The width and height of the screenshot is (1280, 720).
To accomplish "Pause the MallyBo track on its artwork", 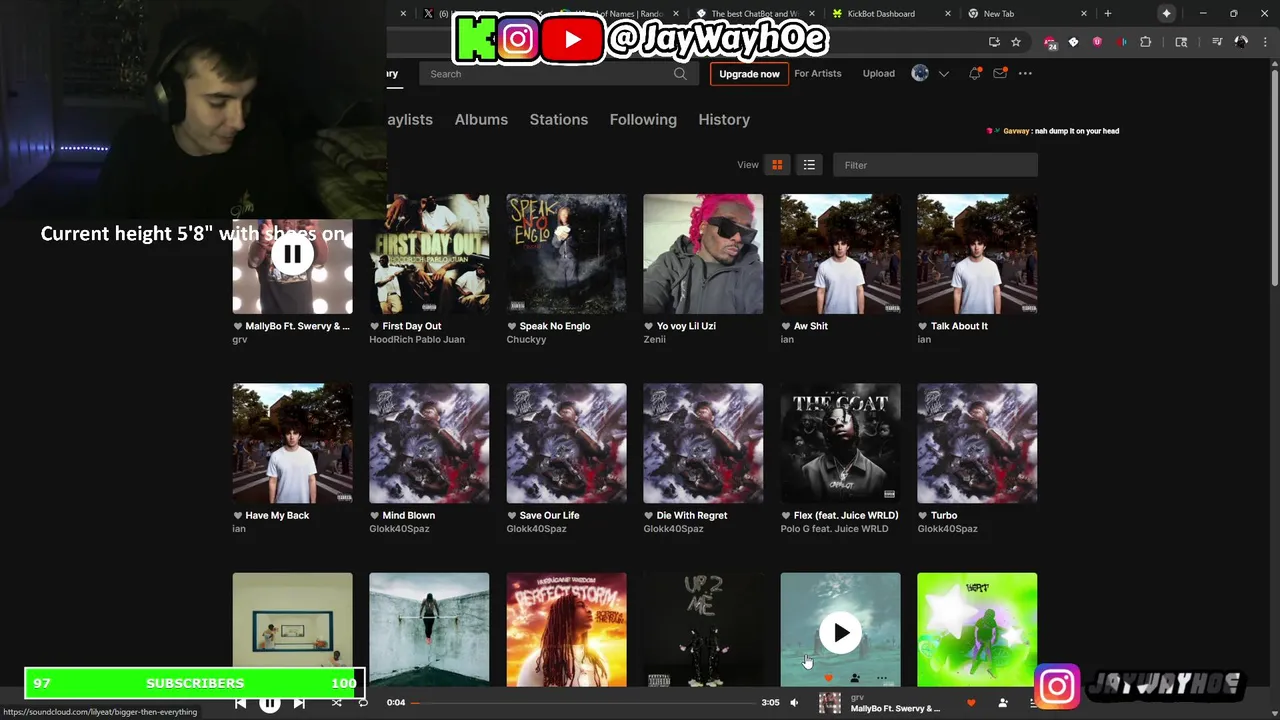I will tap(292, 254).
